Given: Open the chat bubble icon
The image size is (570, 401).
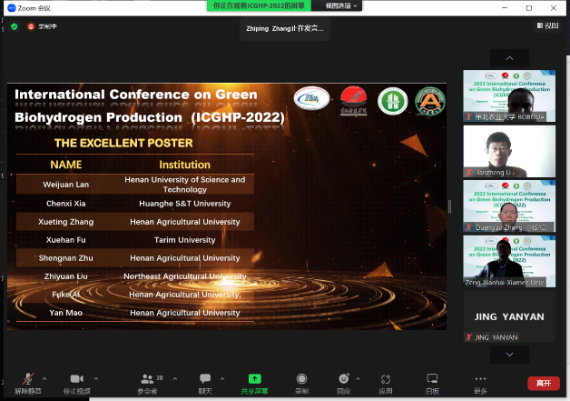Looking at the screenshot, I should tap(205, 378).
